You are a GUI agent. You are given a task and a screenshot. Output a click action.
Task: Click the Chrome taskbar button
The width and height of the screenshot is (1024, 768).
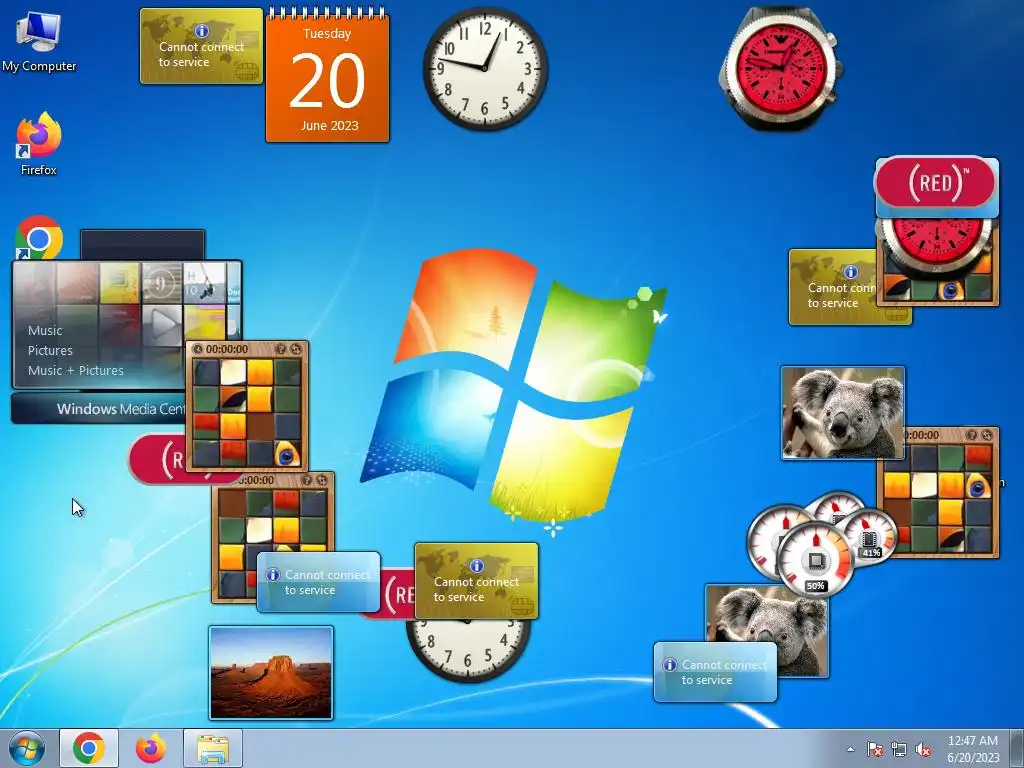89,748
